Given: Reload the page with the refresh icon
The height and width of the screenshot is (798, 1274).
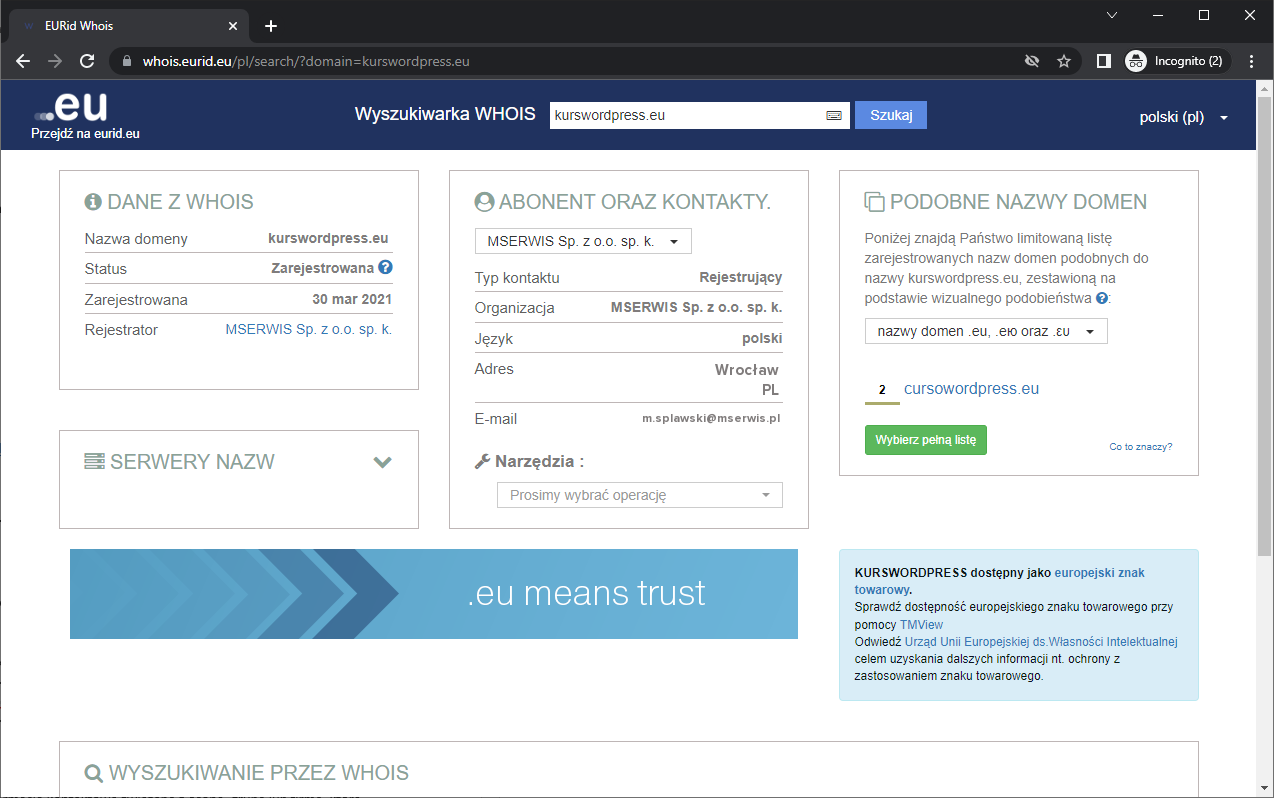Looking at the screenshot, I should 87,61.
